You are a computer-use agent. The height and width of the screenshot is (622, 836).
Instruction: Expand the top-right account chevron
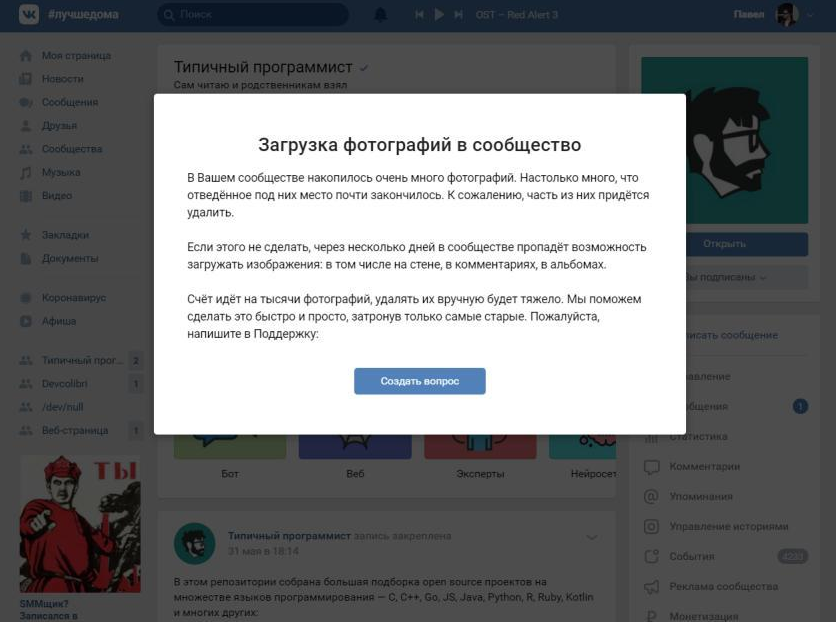pos(810,15)
